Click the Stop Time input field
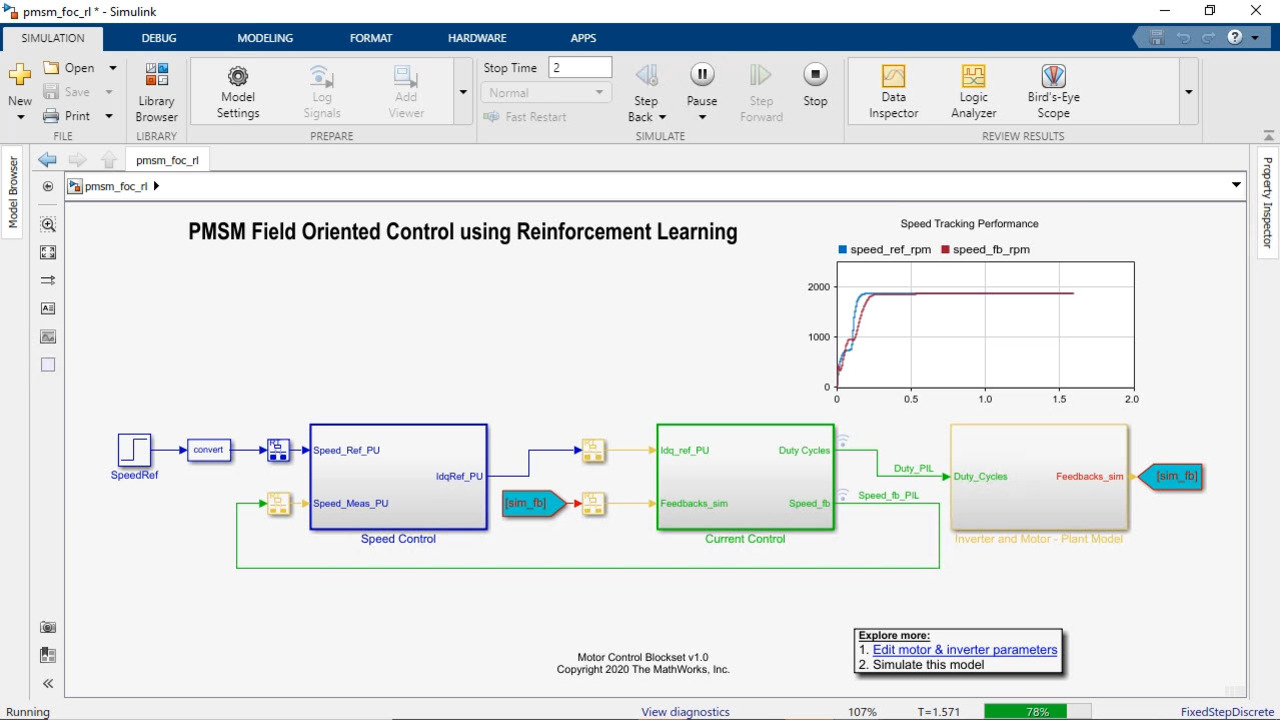The height and width of the screenshot is (720, 1280). [580, 68]
